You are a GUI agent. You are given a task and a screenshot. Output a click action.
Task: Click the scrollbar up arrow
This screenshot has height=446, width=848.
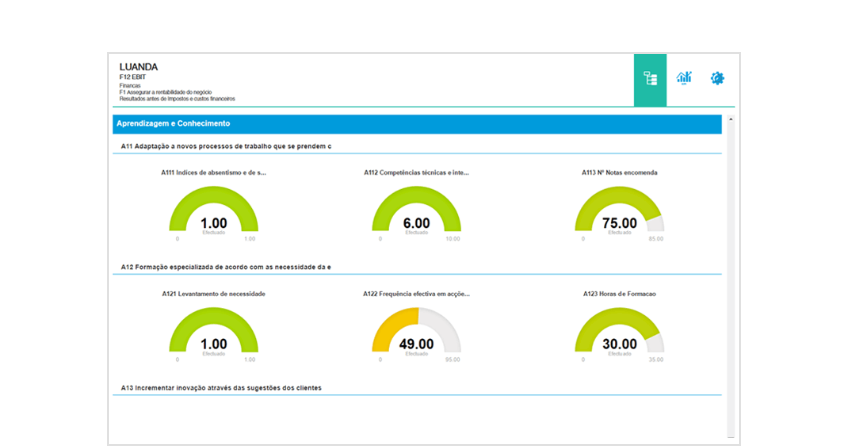[730, 120]
